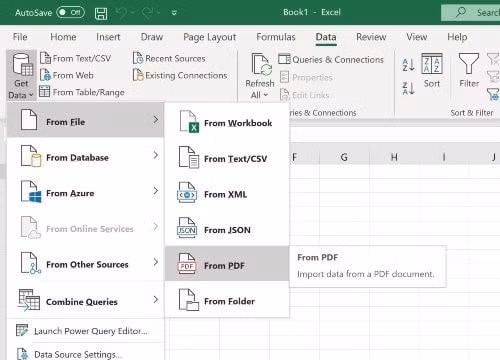
Task: Click the Properties button
Action: pos(306,77)
